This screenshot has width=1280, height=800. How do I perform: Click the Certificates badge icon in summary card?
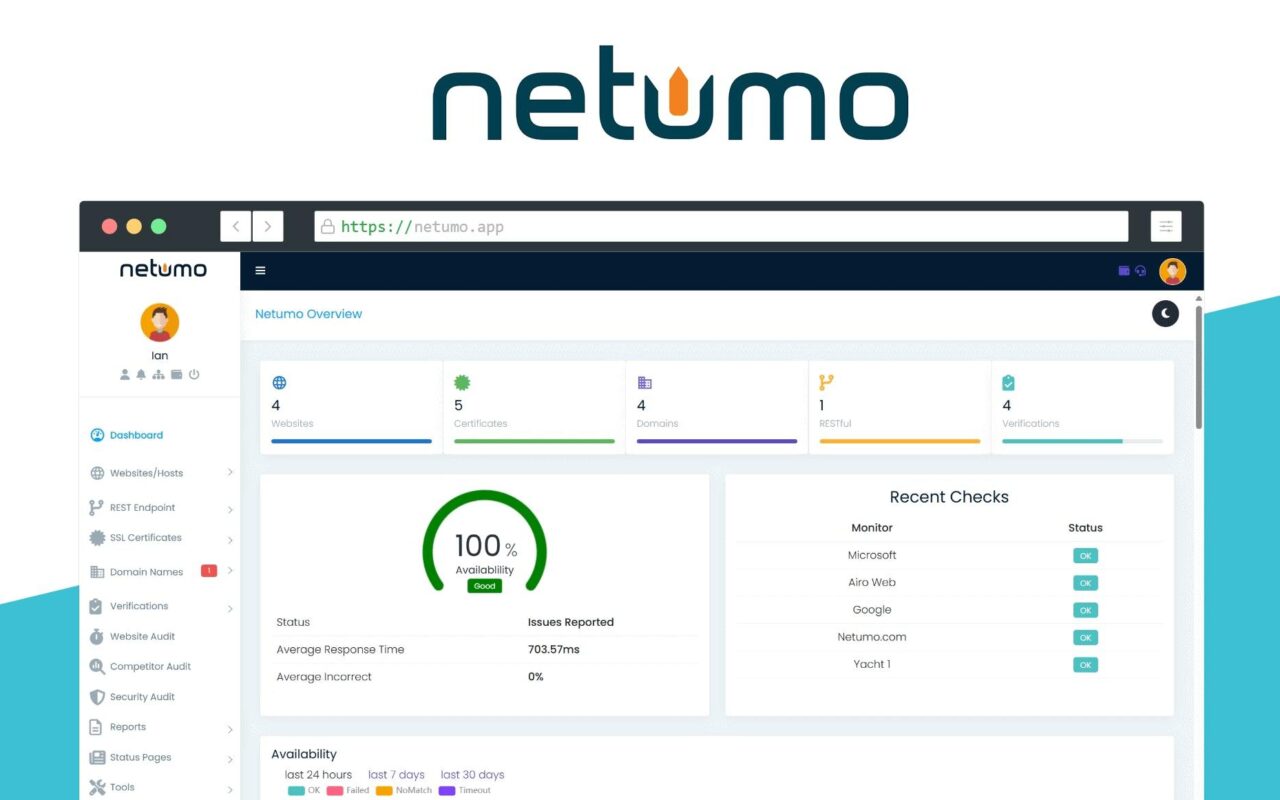[x=462, y=382]
